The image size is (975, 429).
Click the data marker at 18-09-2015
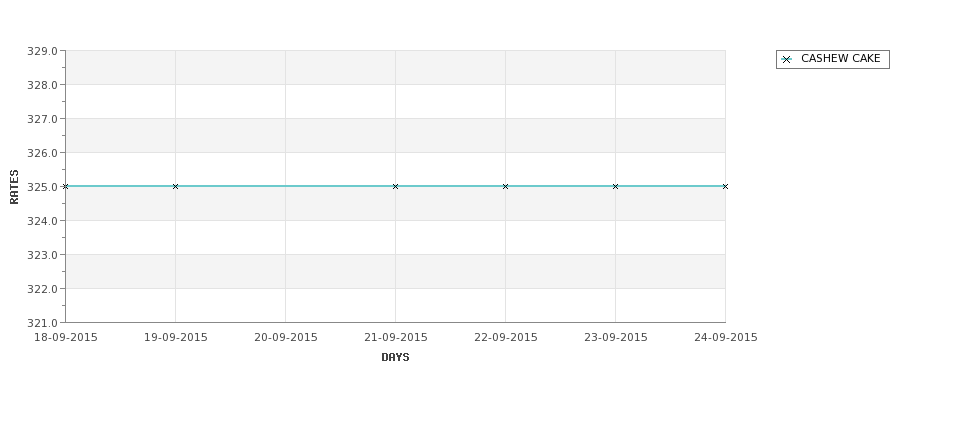click(65, 187)
